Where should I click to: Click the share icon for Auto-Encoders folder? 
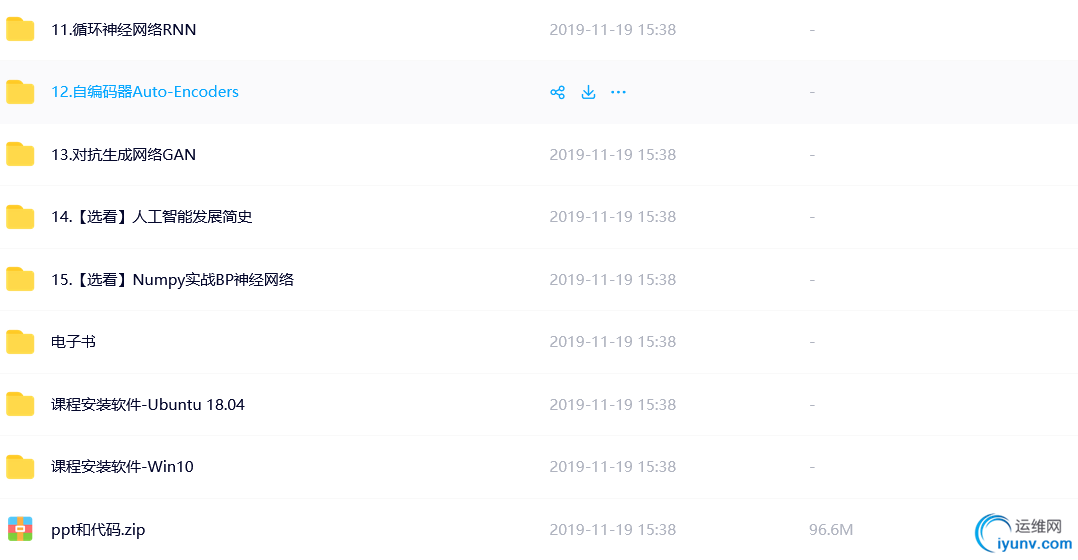point(558,92)
